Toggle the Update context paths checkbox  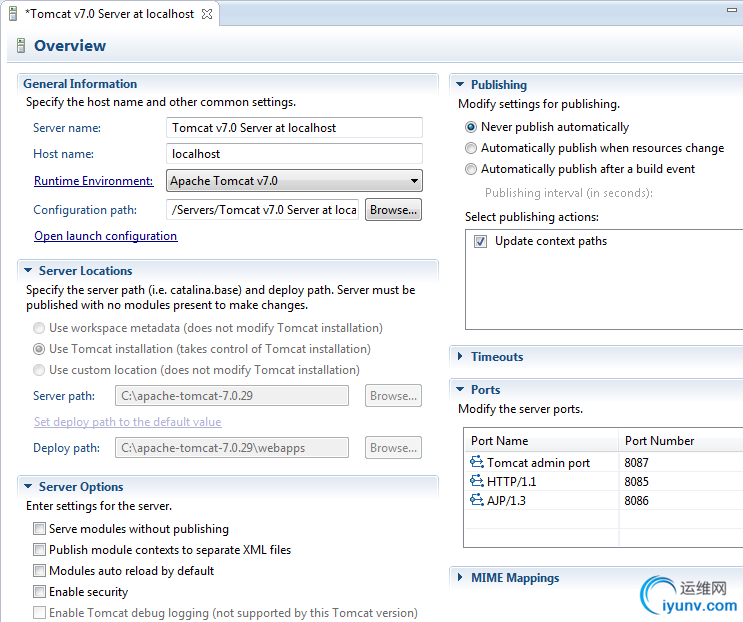tap(480, 241)
